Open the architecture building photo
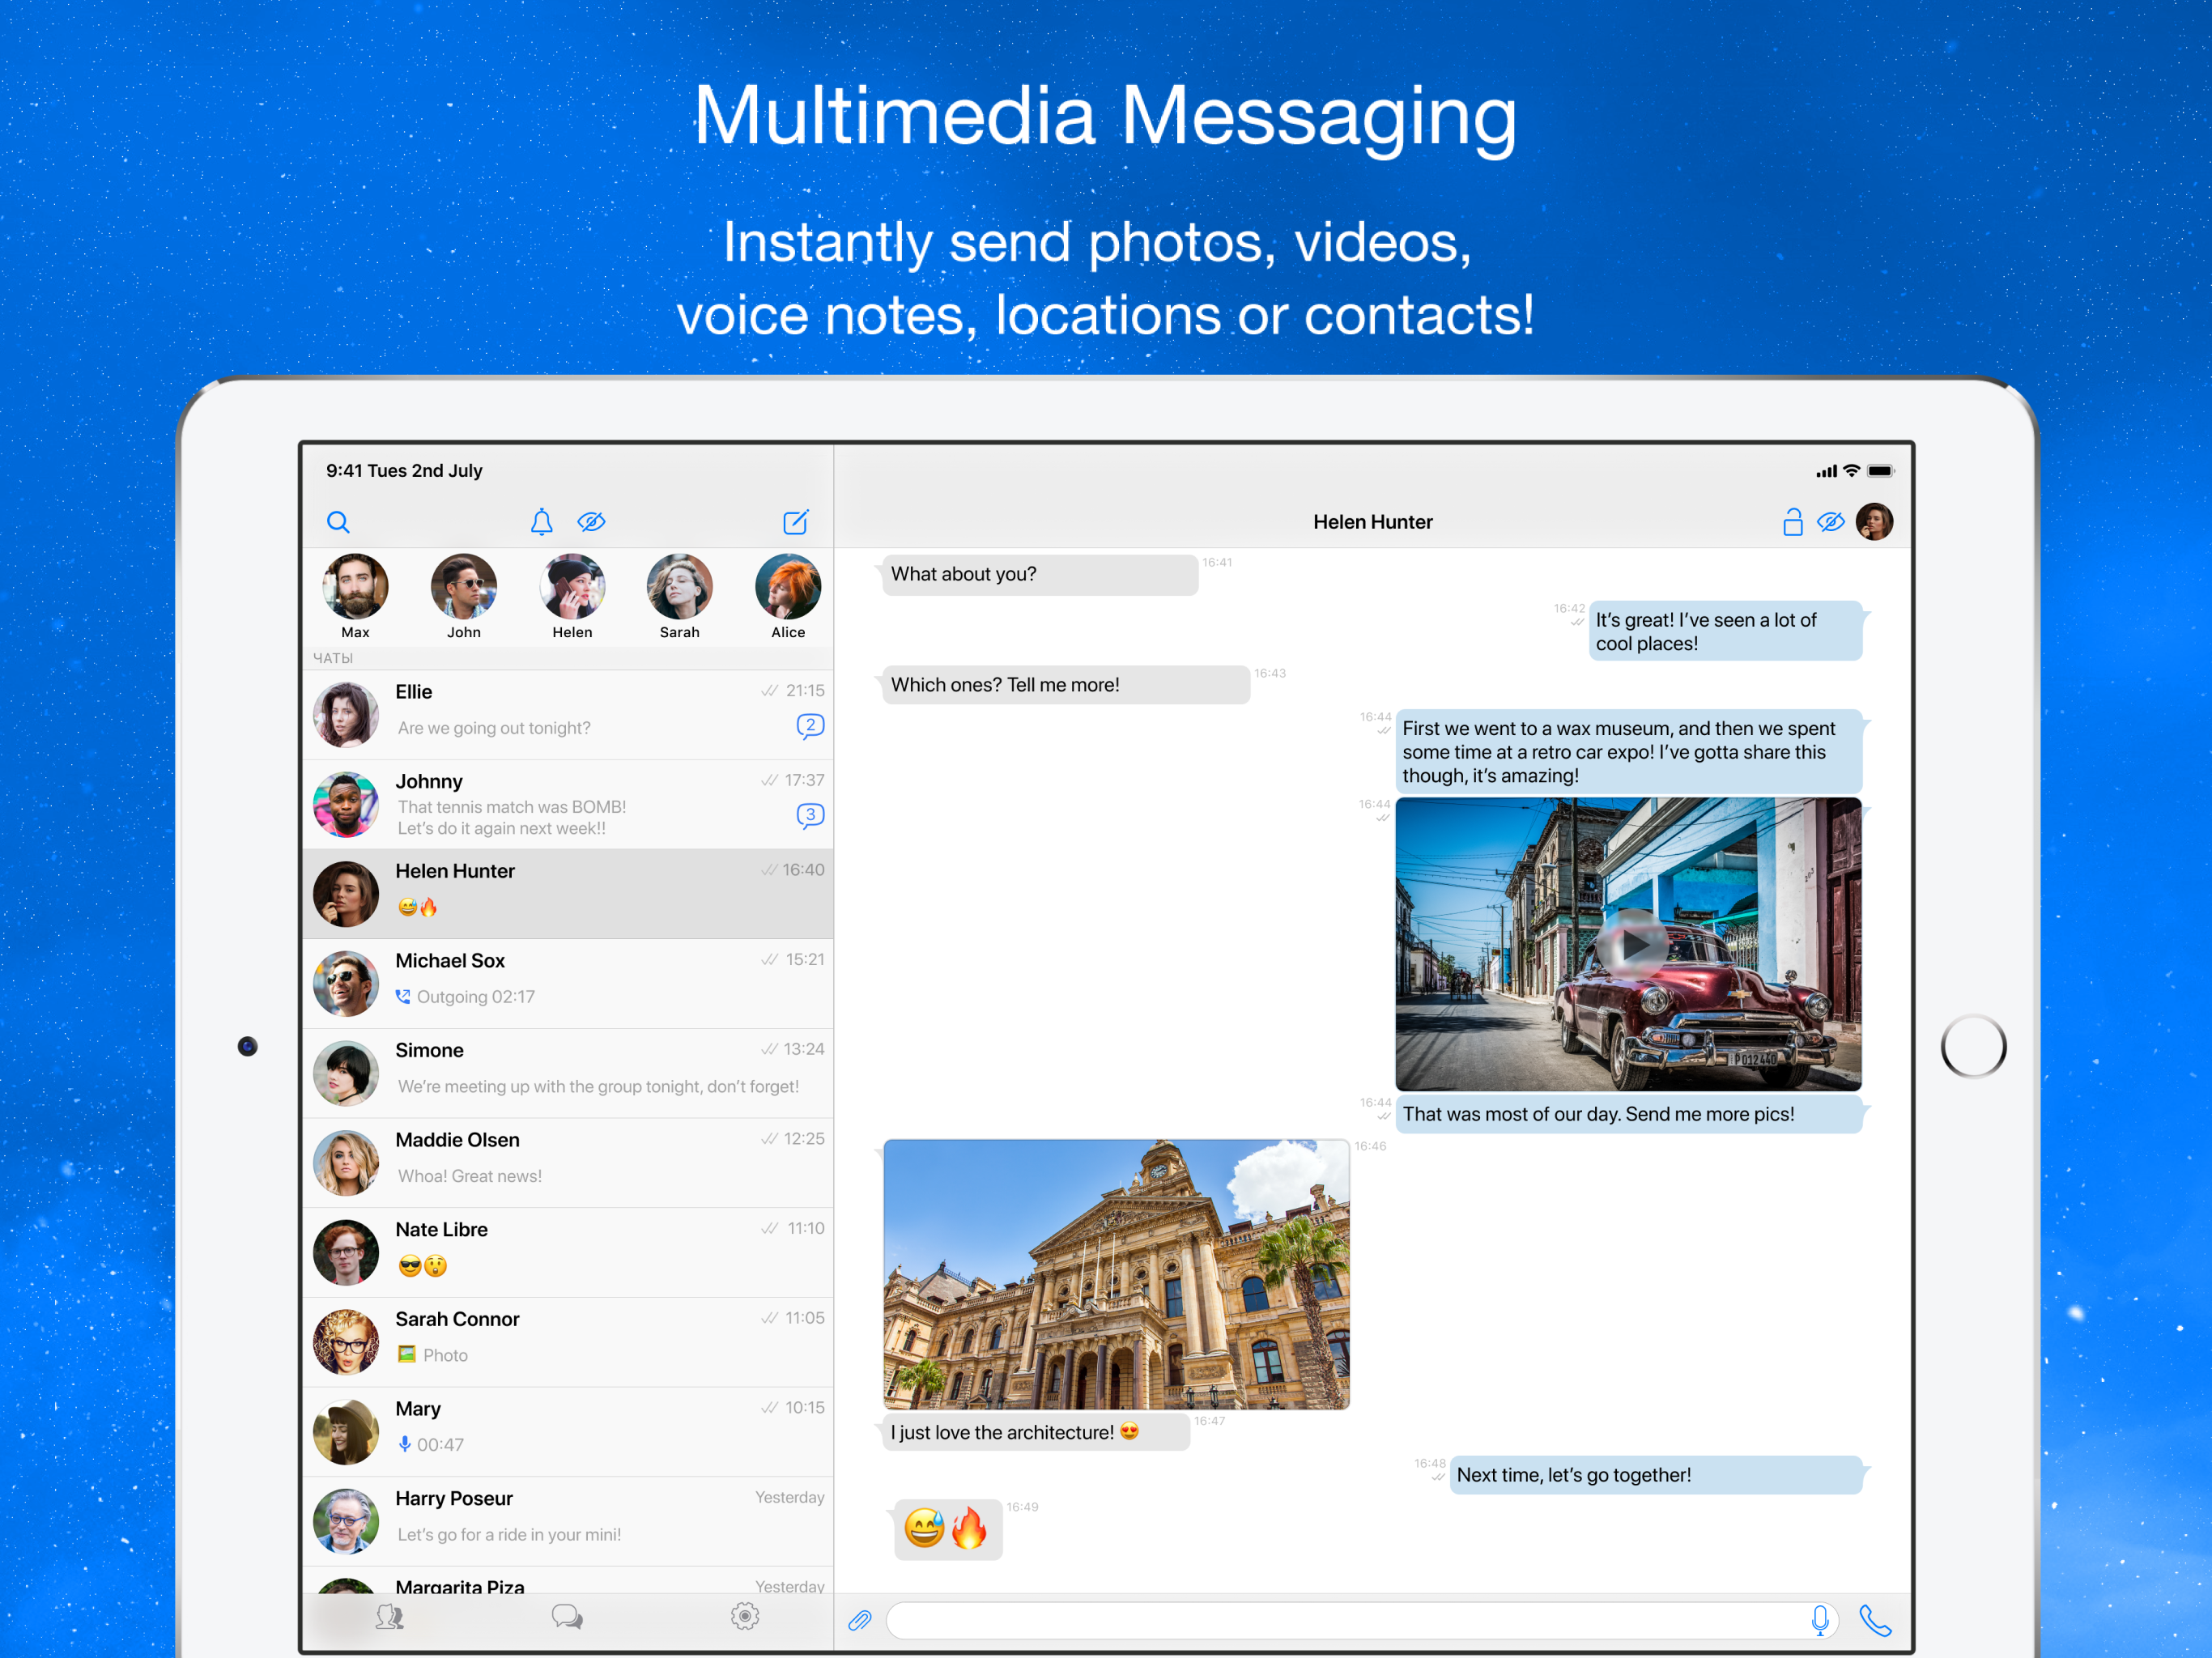The width and height of the screenshot is (2212, 1658). tap(1116, 1274)
